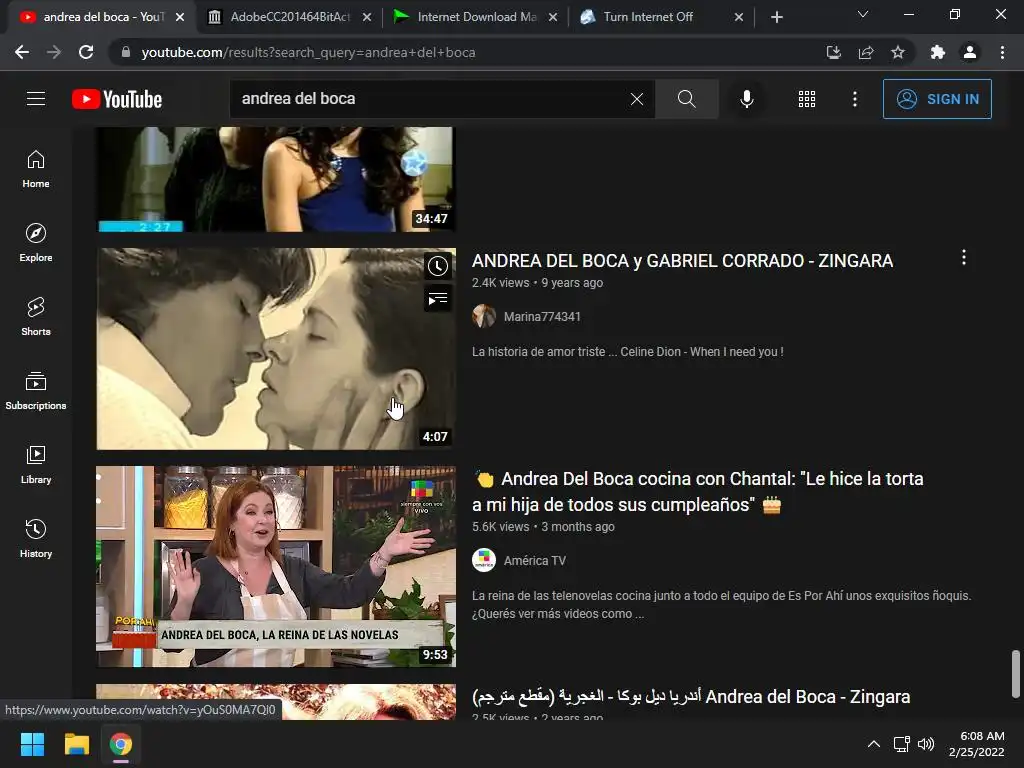Click the install app icon in address bar
This screenshot has height=768, width=1024.
[x=833, y=52]
